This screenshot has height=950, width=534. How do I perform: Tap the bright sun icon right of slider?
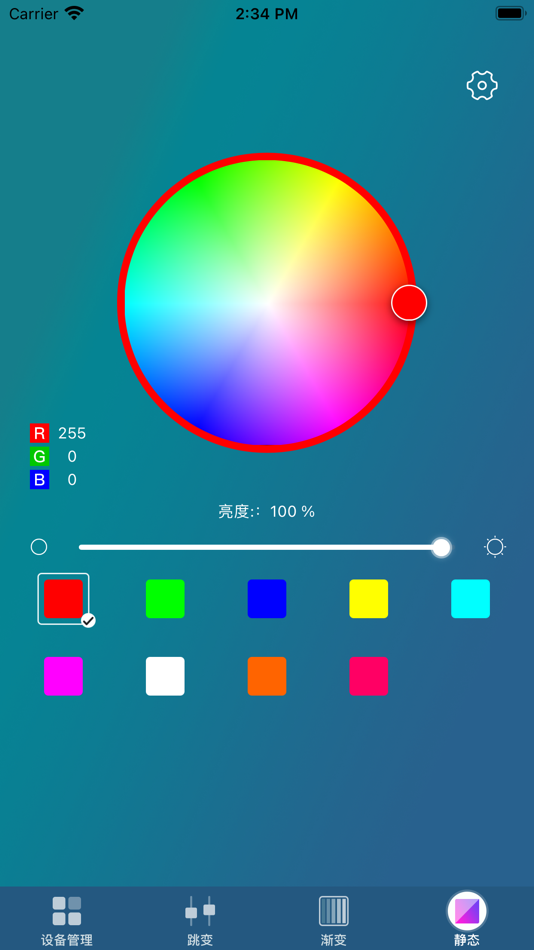[x=495, y=547]
